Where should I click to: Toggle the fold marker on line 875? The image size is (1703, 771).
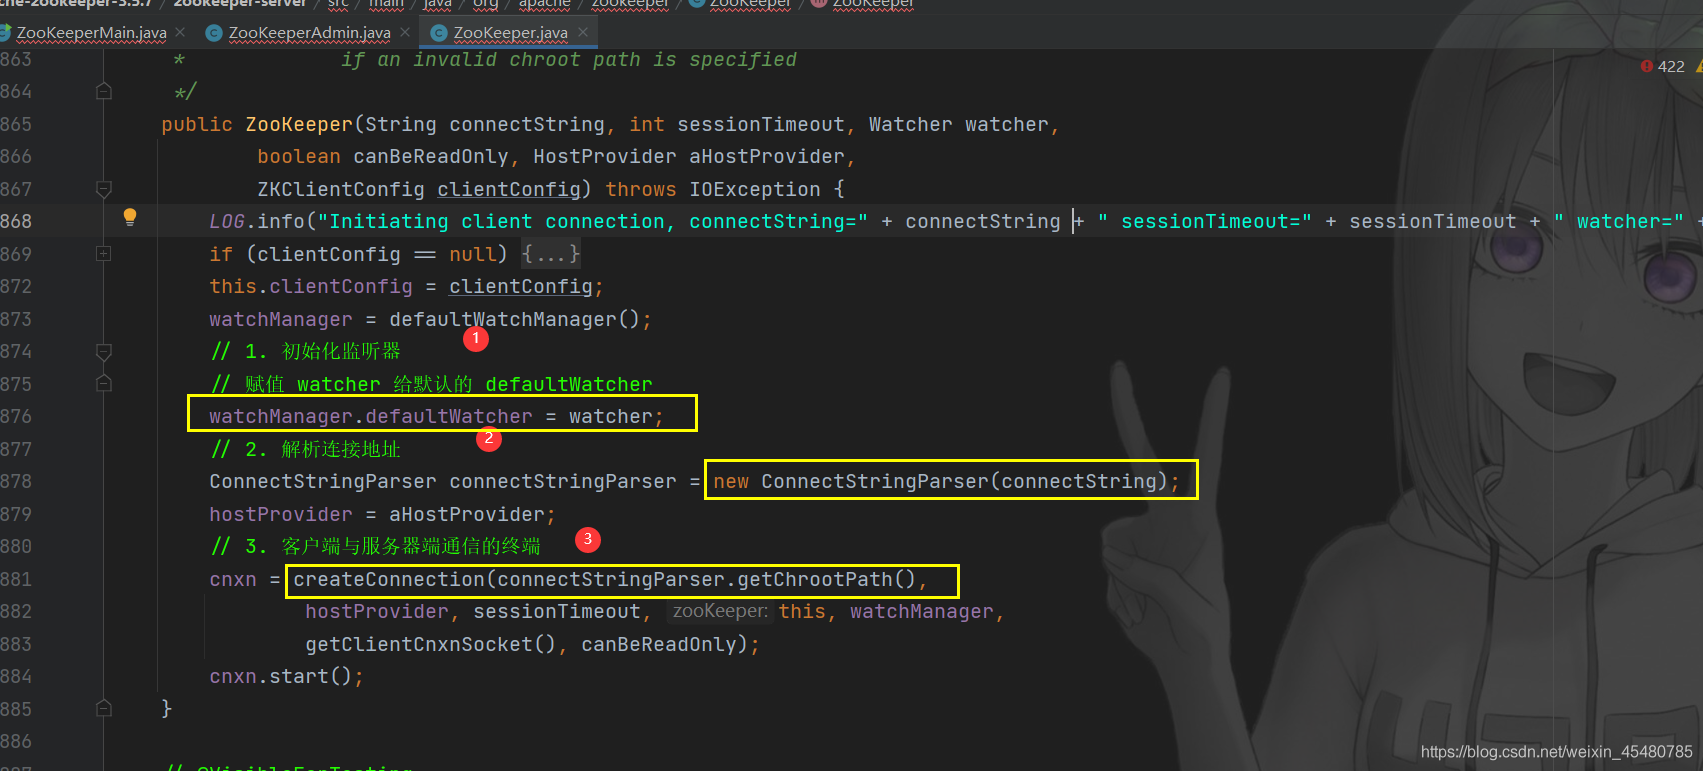pos(104,384)
